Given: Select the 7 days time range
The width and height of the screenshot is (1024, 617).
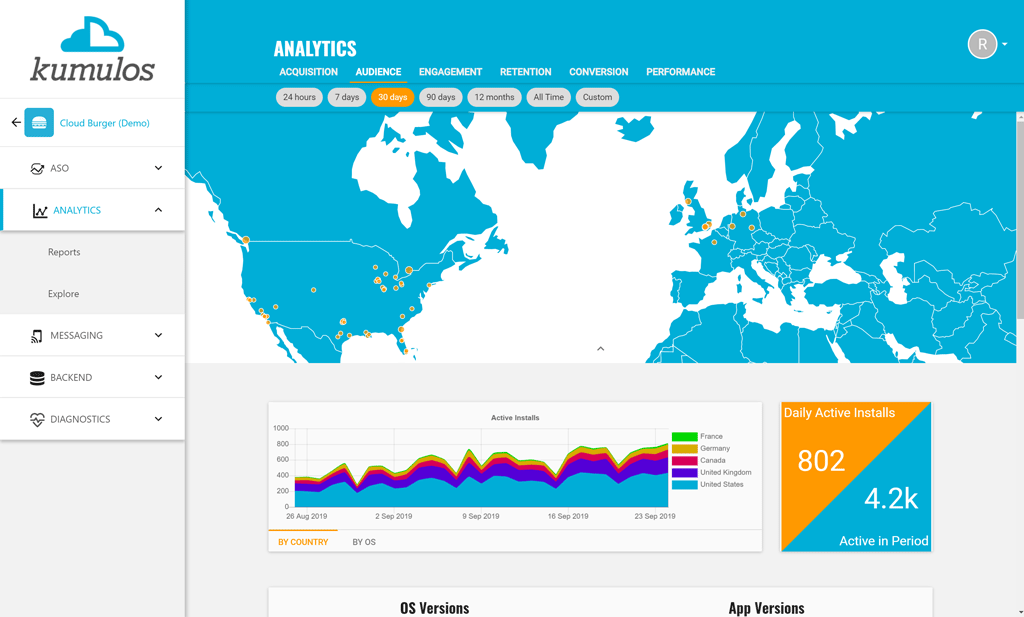Looking at the screenshot, I should (347, 97).
